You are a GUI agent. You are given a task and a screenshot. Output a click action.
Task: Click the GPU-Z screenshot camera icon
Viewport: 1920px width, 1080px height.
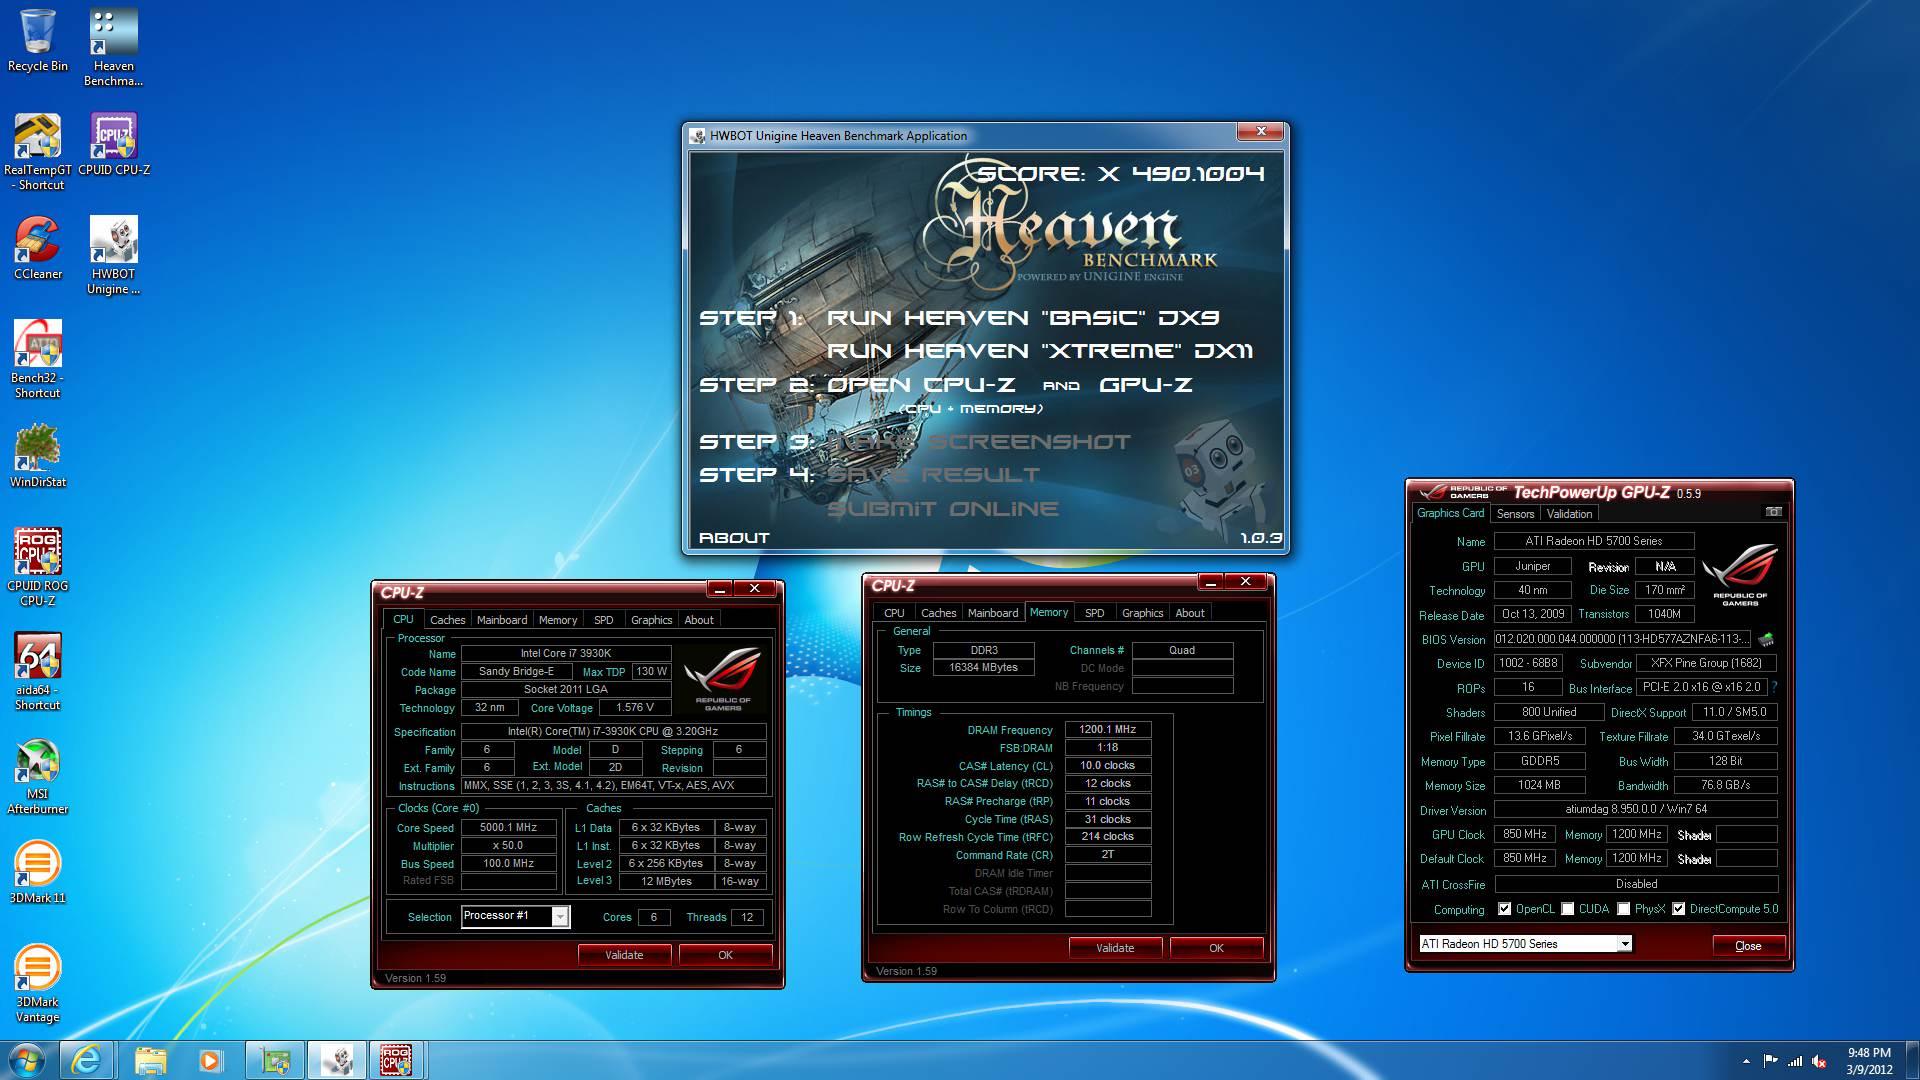pyautogui.click(x=1774, y=512)
